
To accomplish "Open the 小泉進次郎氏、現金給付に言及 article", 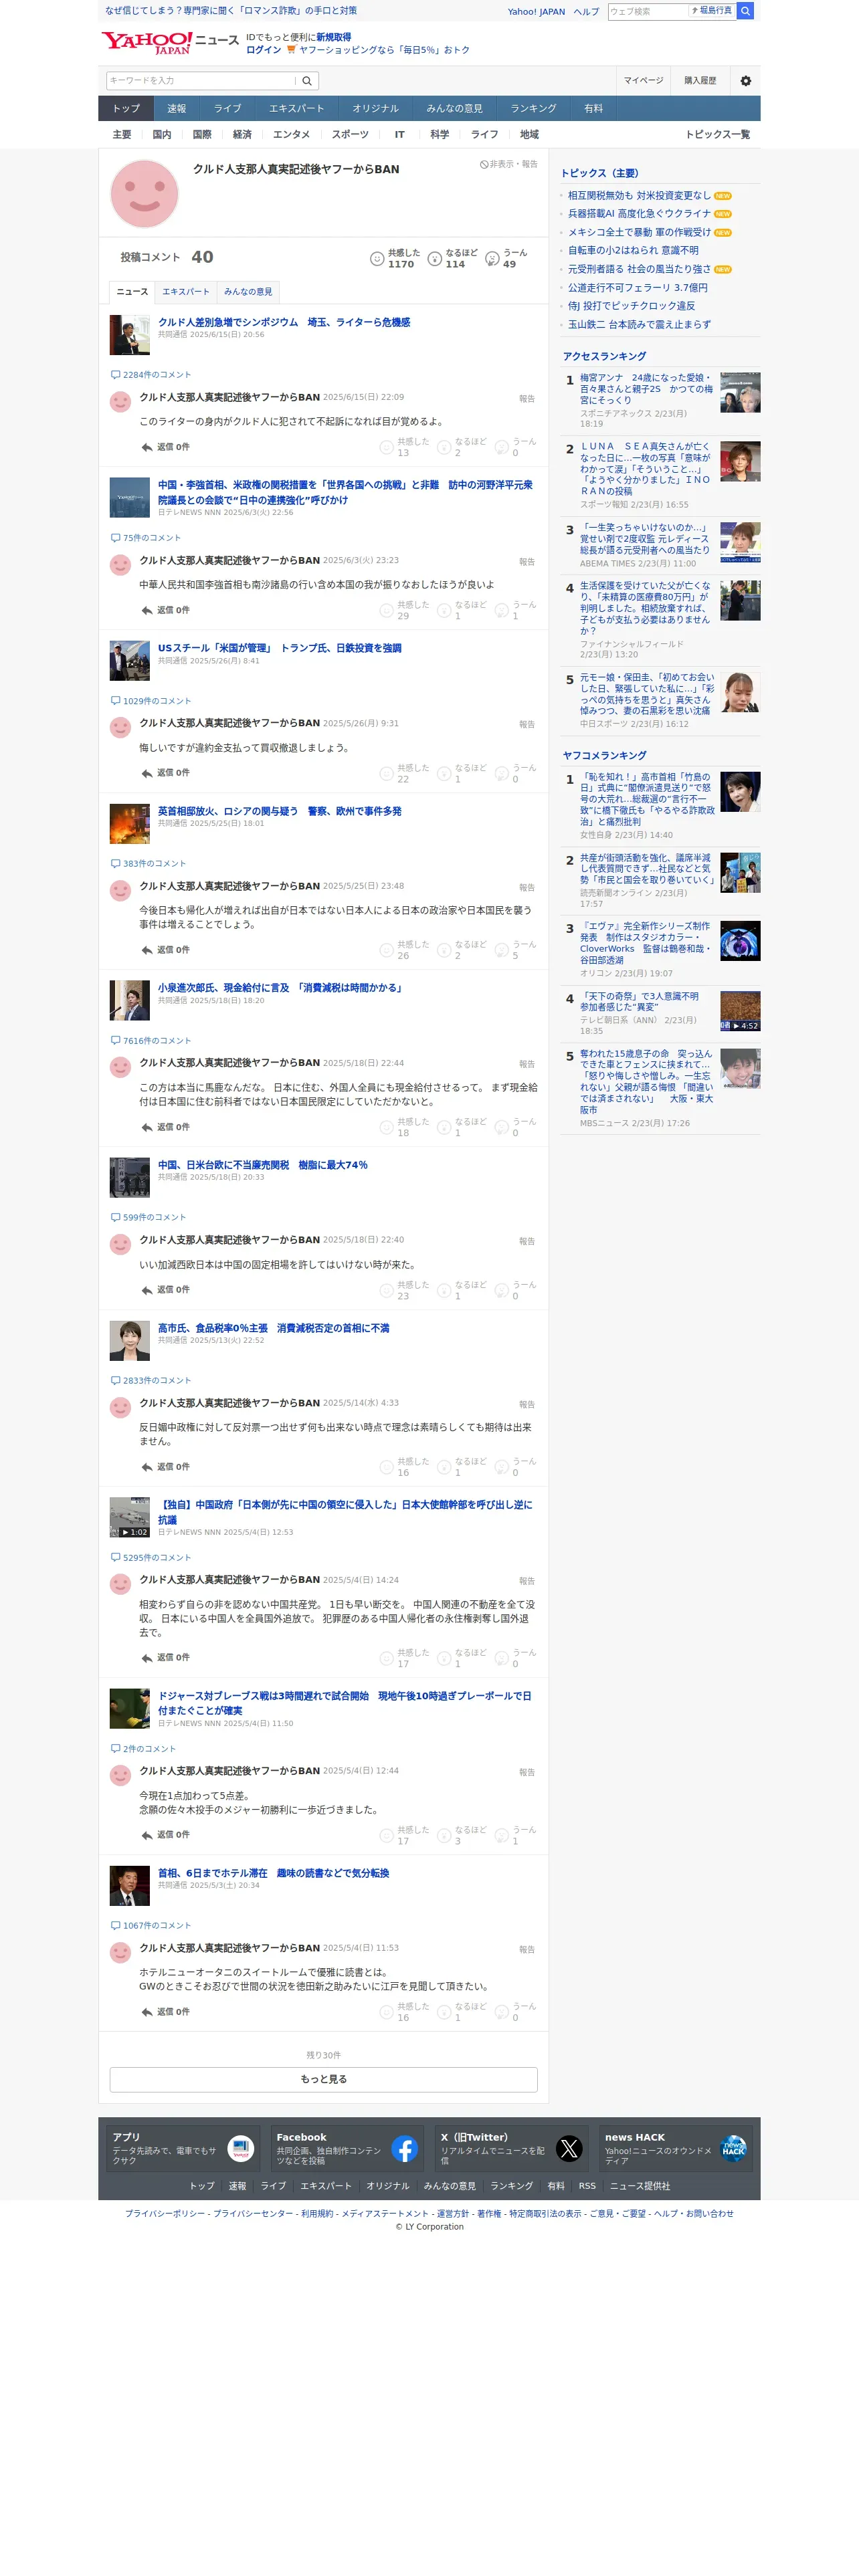I will 281,988.
